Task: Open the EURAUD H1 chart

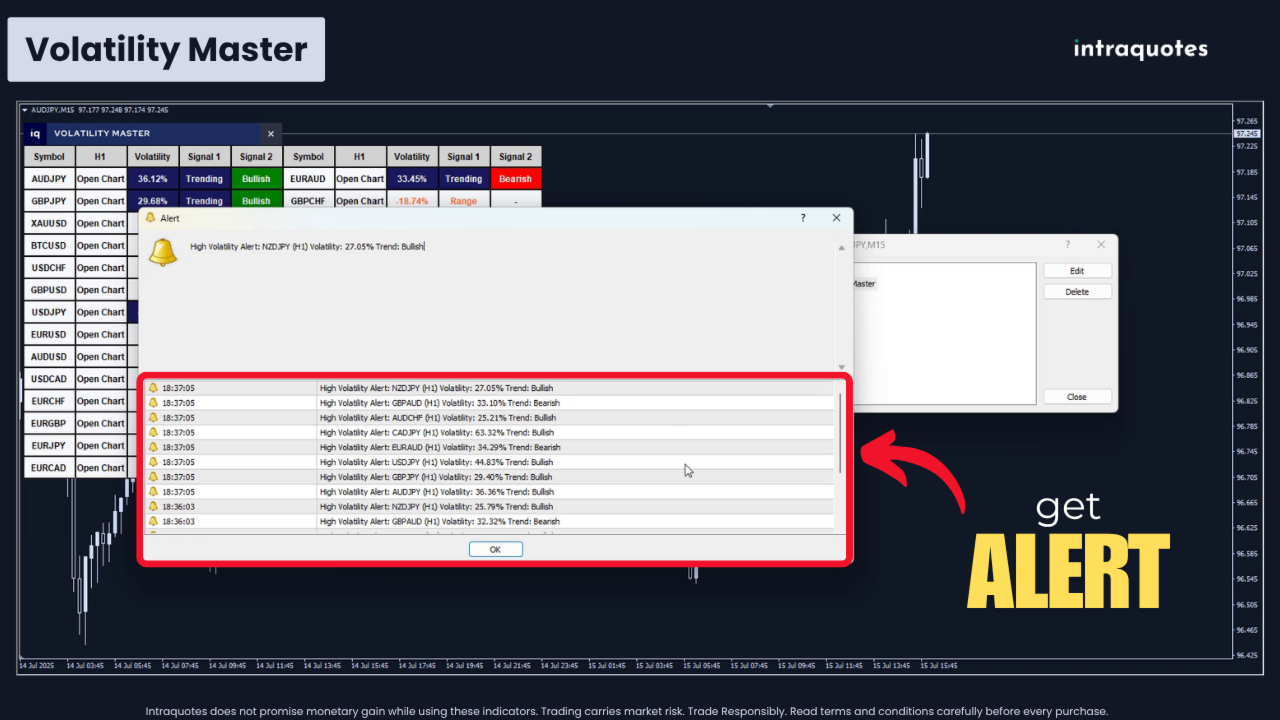Action: (x=360, y=179)
